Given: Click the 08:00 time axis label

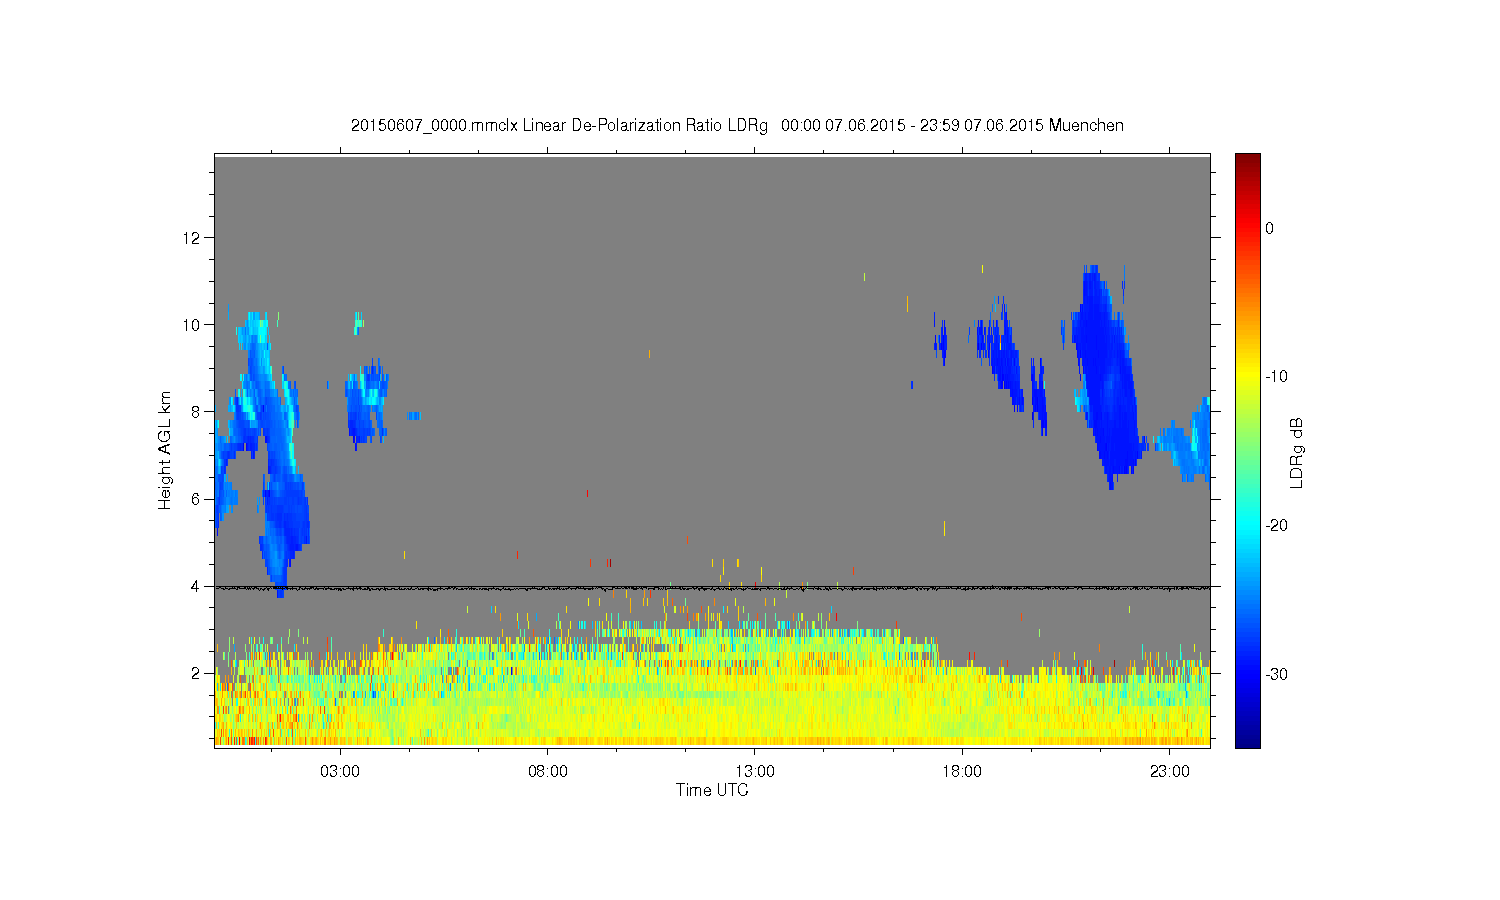Looking at the screenshot, I should coord(548,772).
